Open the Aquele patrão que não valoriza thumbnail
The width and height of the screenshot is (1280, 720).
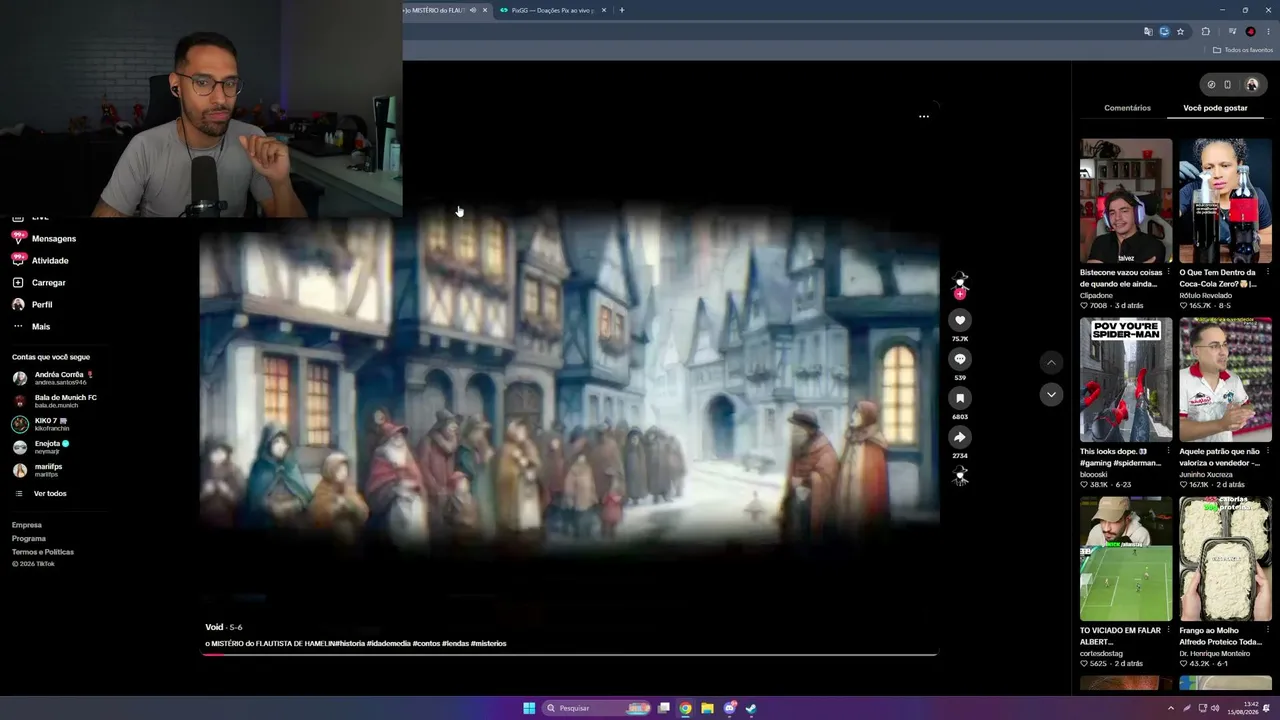coord(1225,380)
